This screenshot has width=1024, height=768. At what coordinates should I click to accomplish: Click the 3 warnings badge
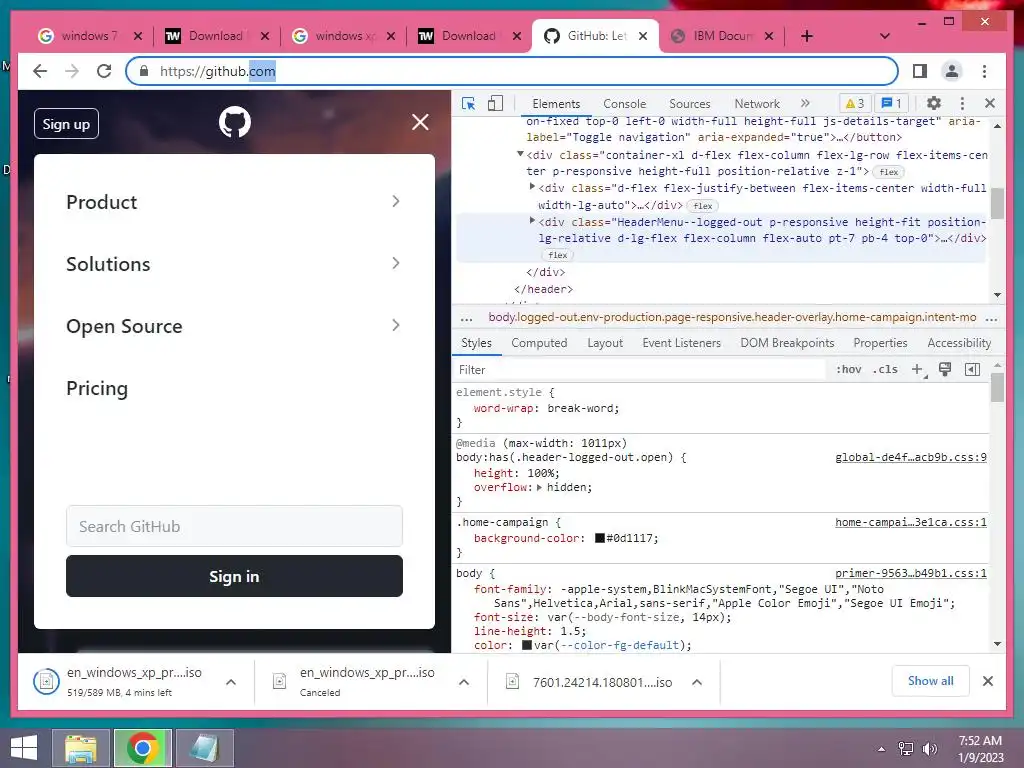[x=854, y=103]
